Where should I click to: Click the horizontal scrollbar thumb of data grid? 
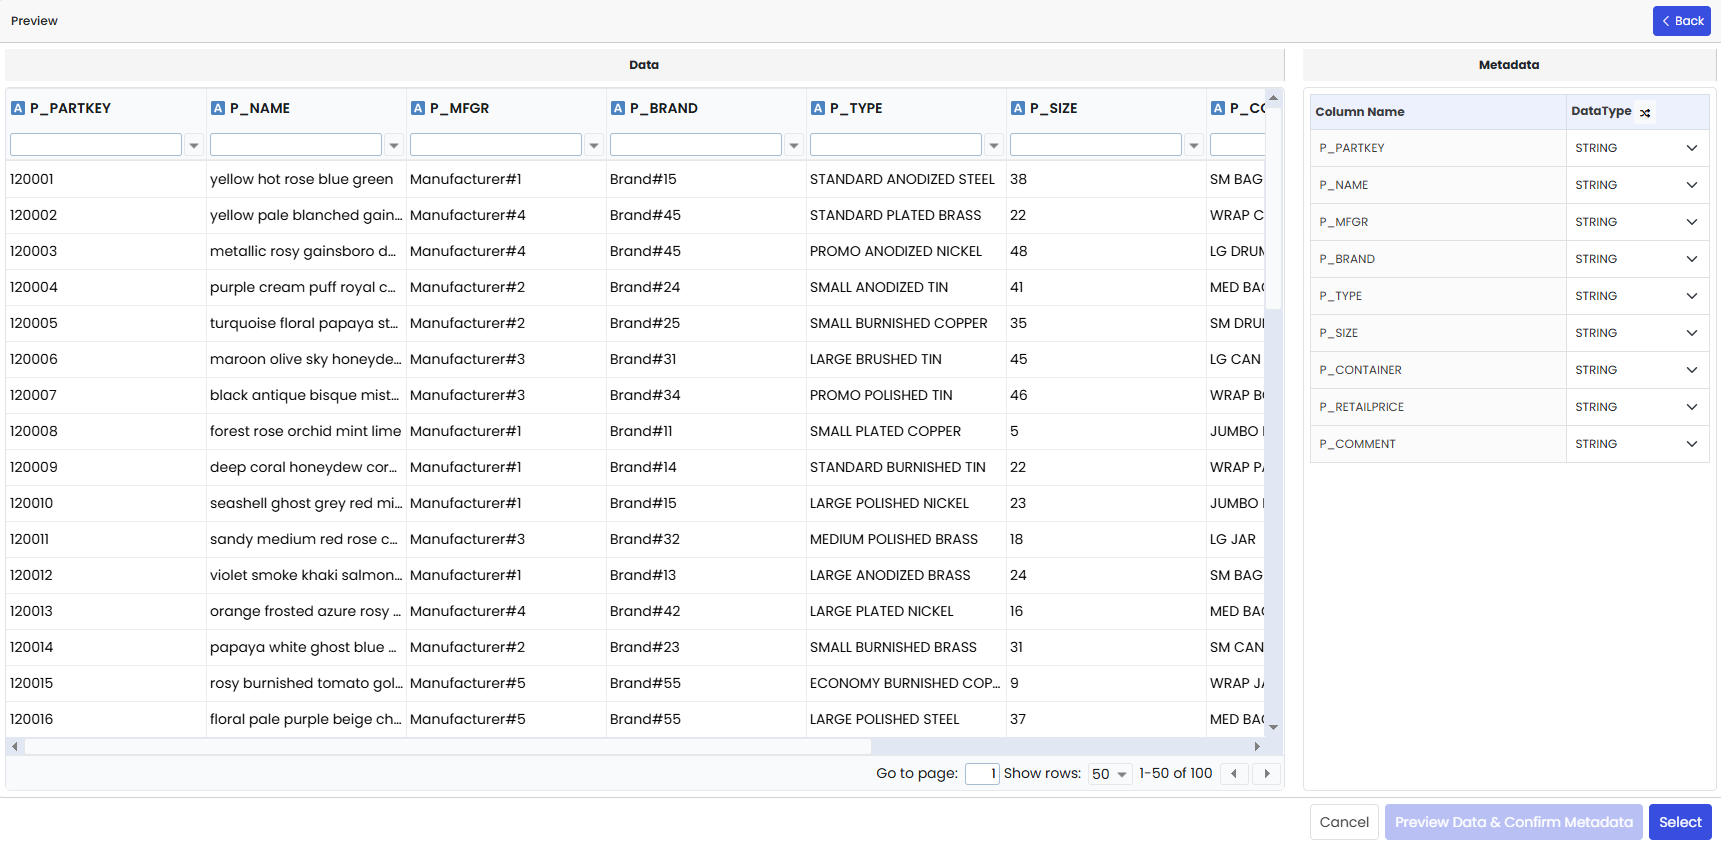click(x=448, y=747)
